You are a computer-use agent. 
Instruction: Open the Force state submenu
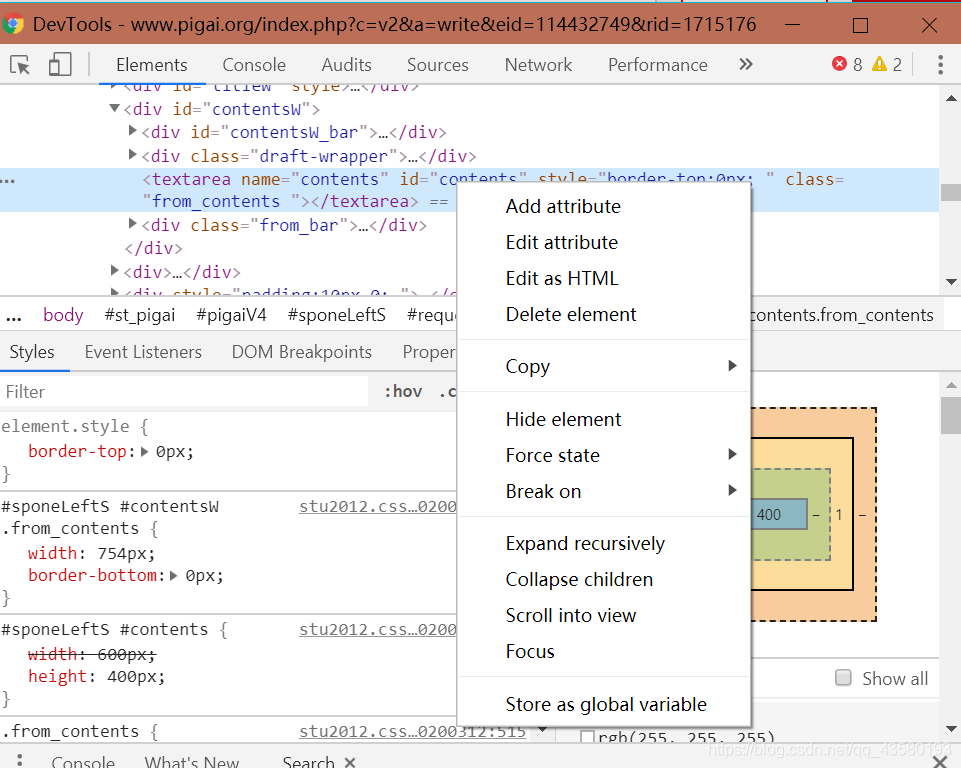(x=604, y=455)
